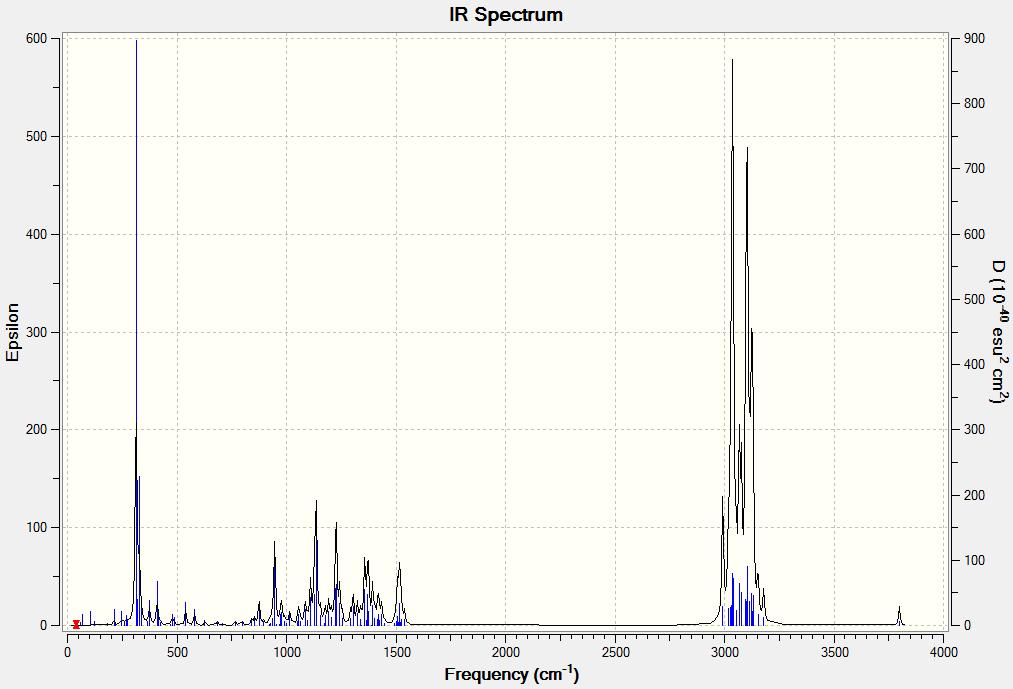Click the red frequency marker near zero

click(x=76, y=624)
